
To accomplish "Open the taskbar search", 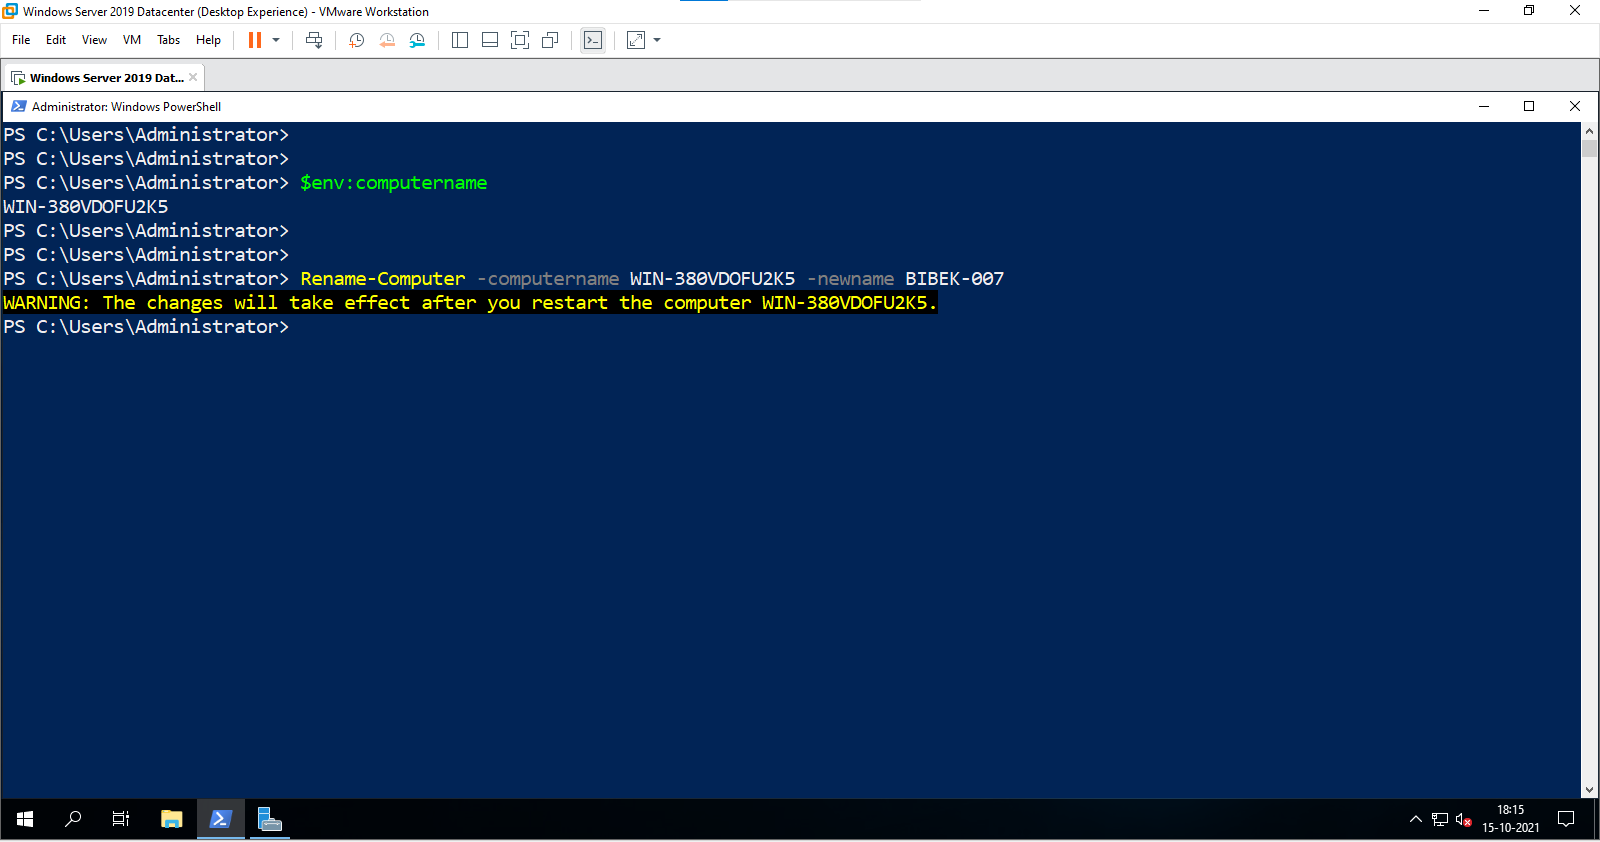I will 73,819.
